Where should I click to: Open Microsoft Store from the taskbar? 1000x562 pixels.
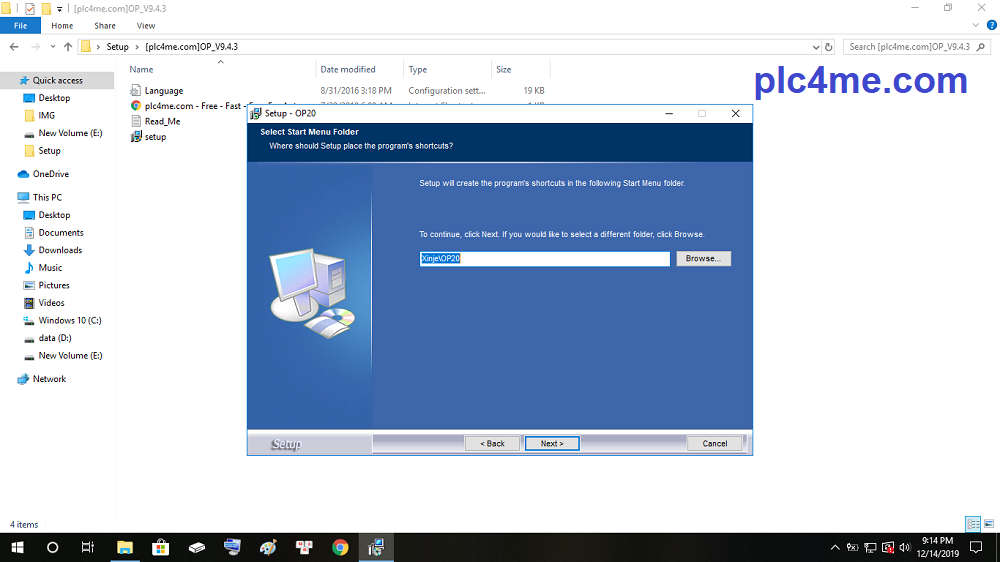pos(160,547)
